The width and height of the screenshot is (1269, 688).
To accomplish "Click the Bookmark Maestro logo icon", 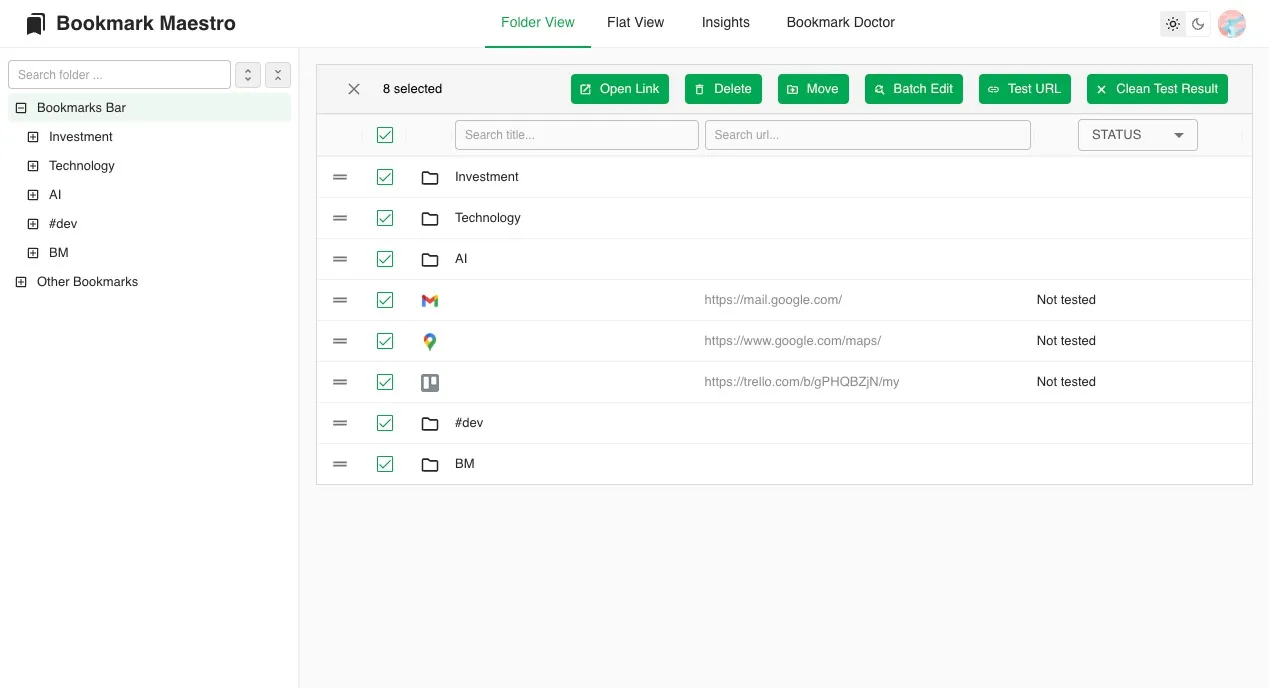I will [36, 23].
